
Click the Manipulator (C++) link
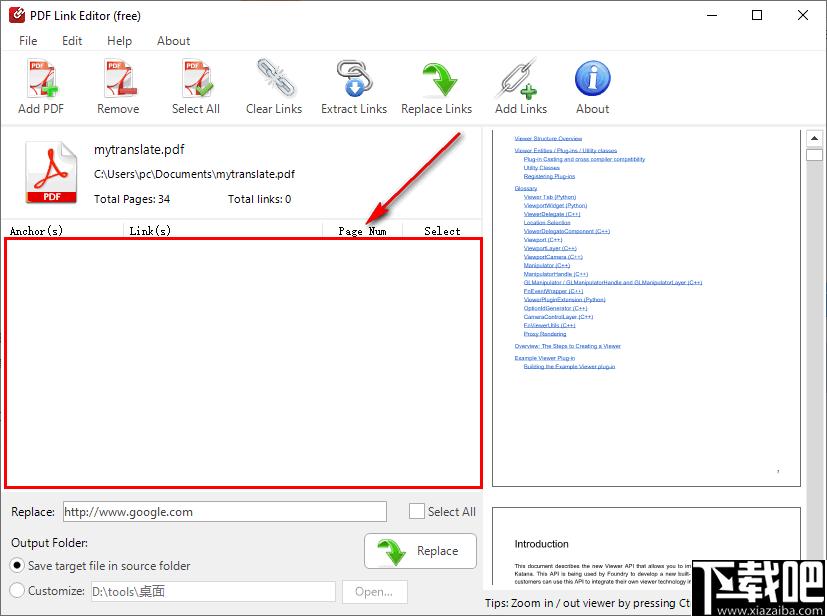tap(546, 265)
